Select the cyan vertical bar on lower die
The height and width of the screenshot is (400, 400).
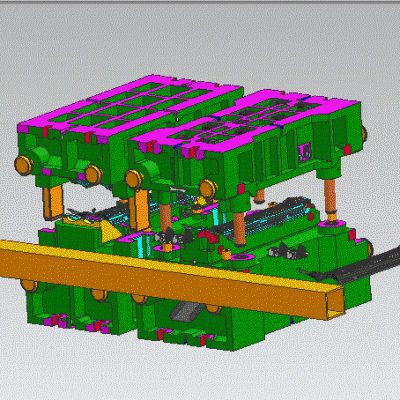click(140, 245)
